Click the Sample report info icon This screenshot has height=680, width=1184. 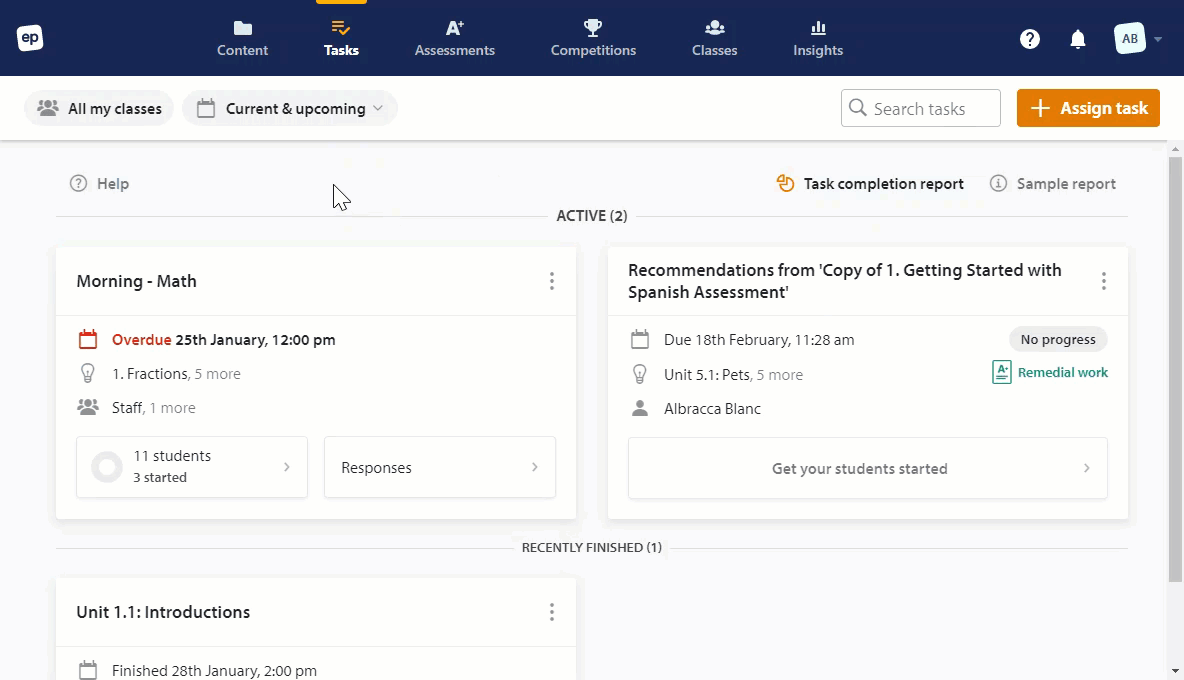pos(998,183)
